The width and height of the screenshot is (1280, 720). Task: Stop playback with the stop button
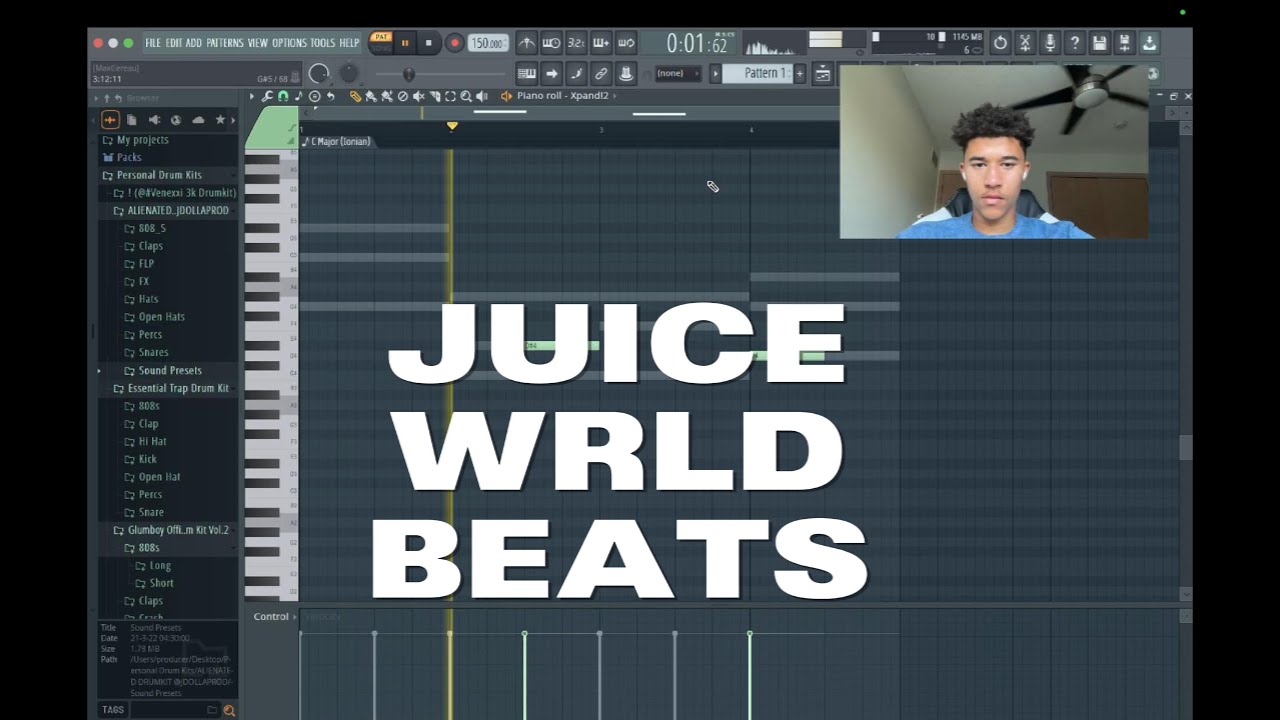click(x=429, y=43)
